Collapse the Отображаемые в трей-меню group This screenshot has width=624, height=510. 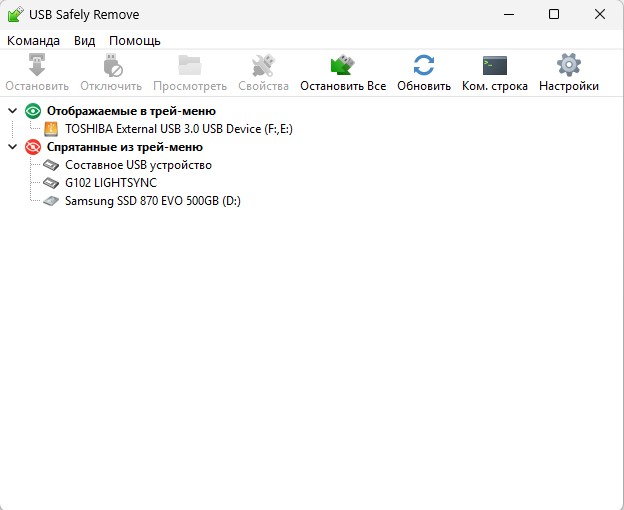(x=13, y=111)
